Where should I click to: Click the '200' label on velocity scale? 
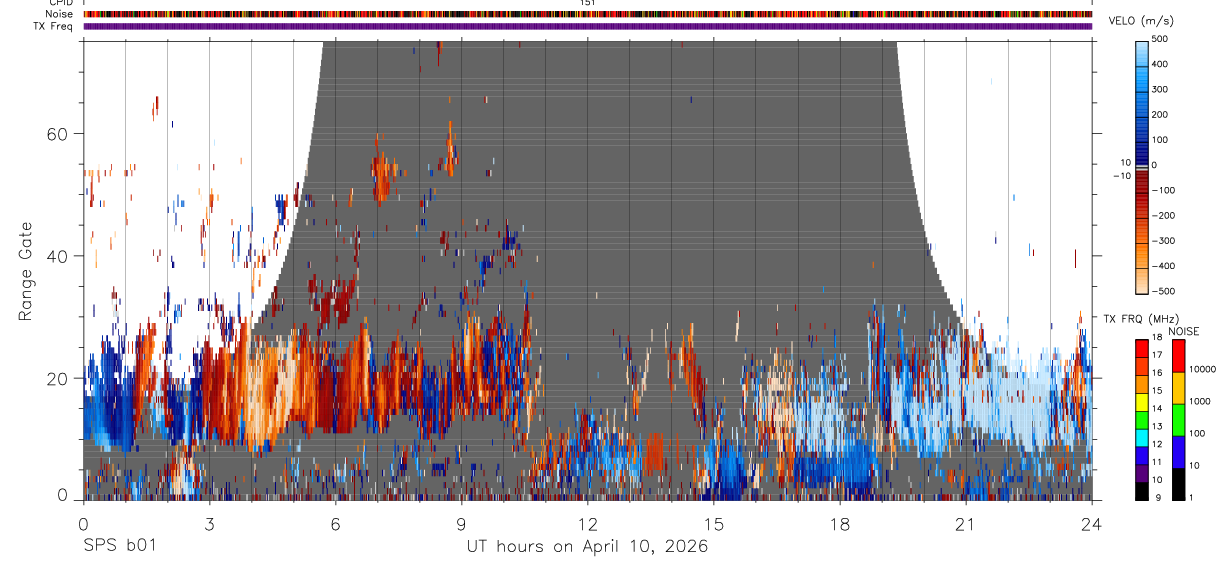[1160, 114]
